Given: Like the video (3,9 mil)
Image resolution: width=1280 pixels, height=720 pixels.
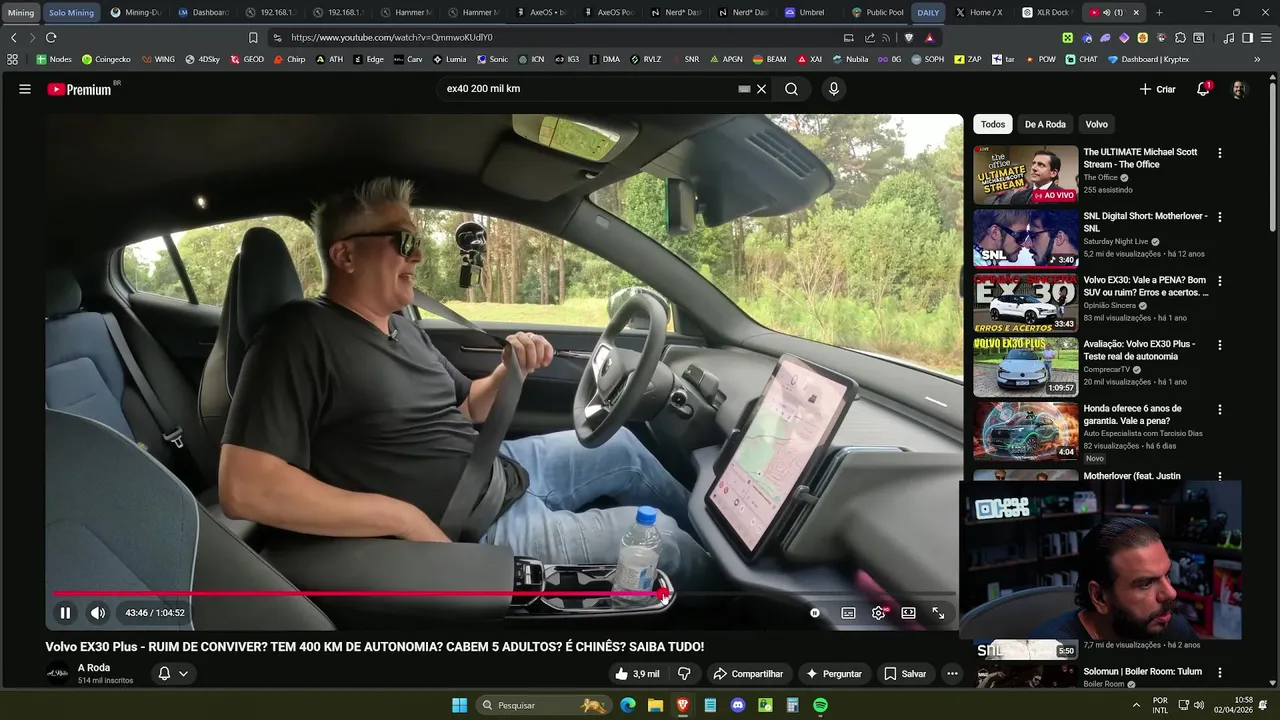Looking at the screenshot, I should [x=637, y=674].
